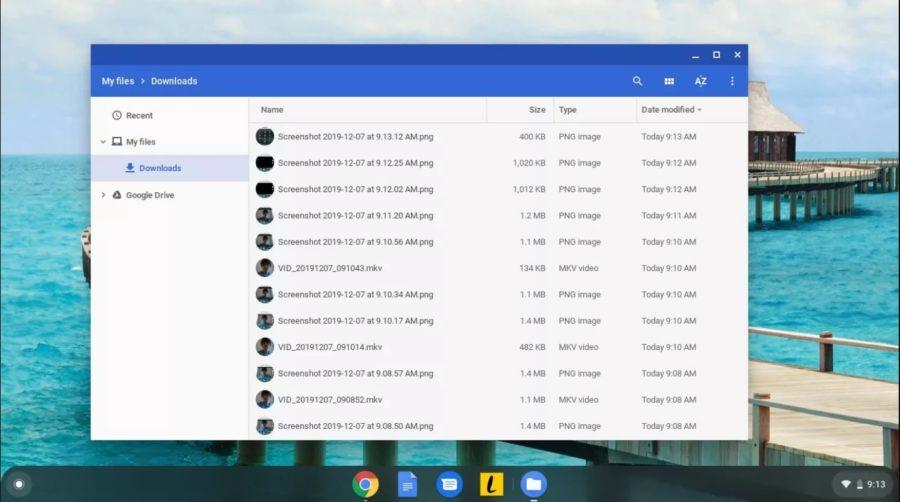Select file name VID_20191207_091014.mkv

[x=330, y=347]
